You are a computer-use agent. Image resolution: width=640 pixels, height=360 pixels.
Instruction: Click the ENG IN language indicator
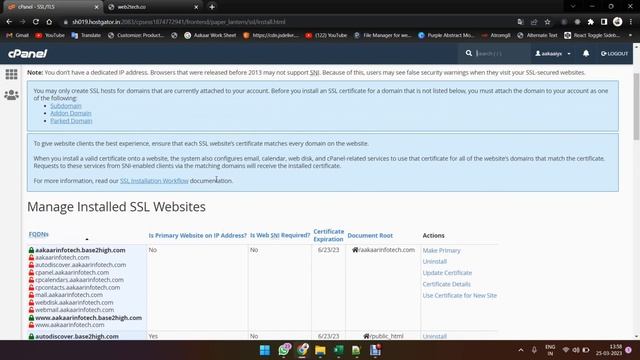(x=550, y=350)
